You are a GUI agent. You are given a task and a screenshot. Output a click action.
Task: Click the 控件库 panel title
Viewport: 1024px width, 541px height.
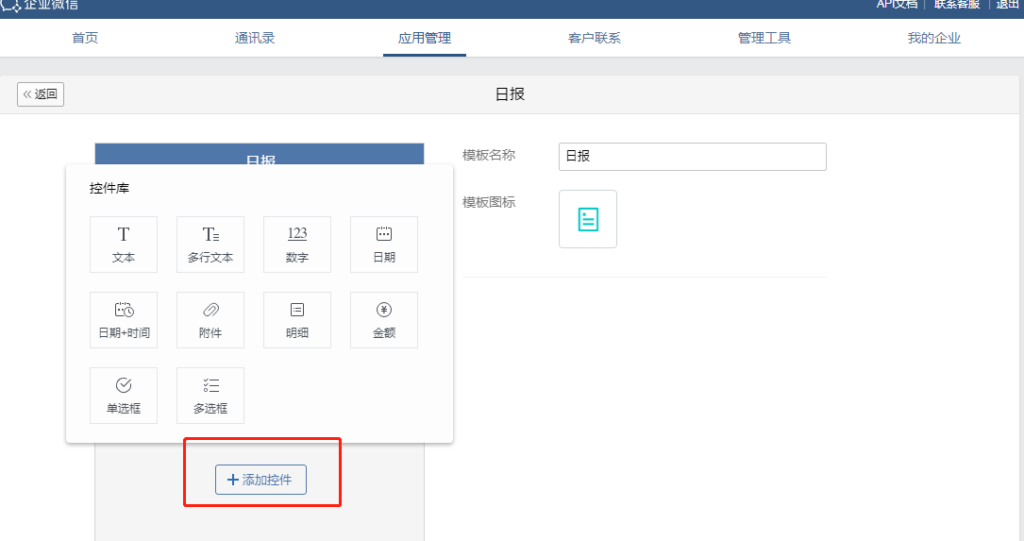109,188
